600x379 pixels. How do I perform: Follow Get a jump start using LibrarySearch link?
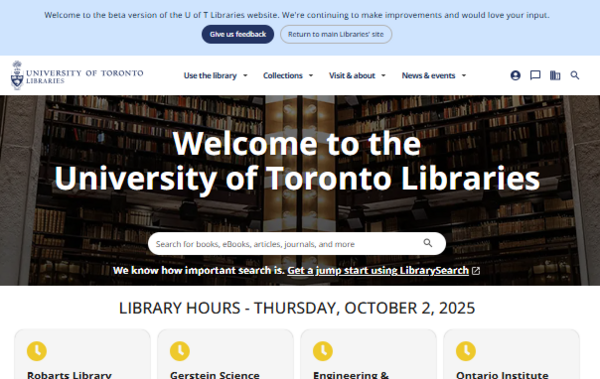click(378, 271)
